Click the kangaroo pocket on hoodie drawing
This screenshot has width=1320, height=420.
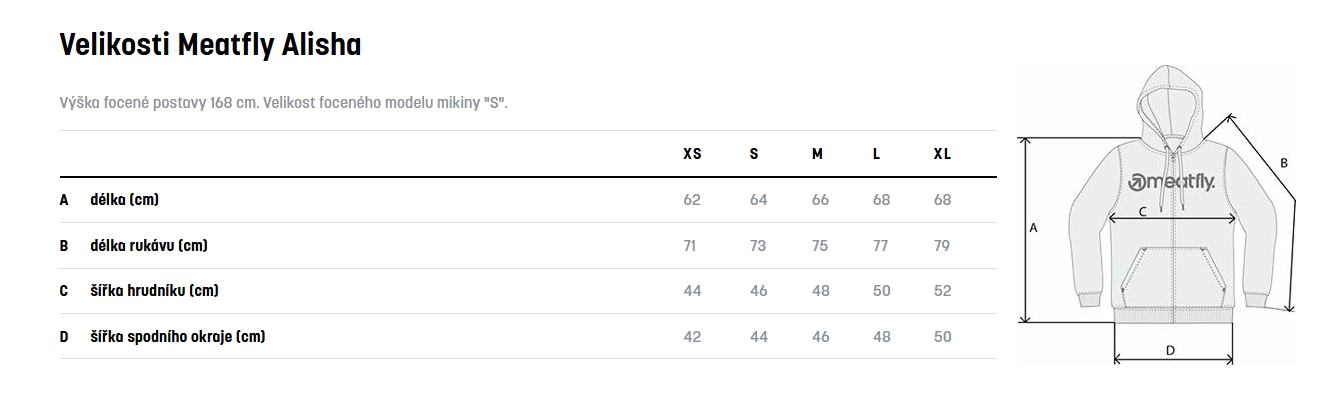[1170, 278]
